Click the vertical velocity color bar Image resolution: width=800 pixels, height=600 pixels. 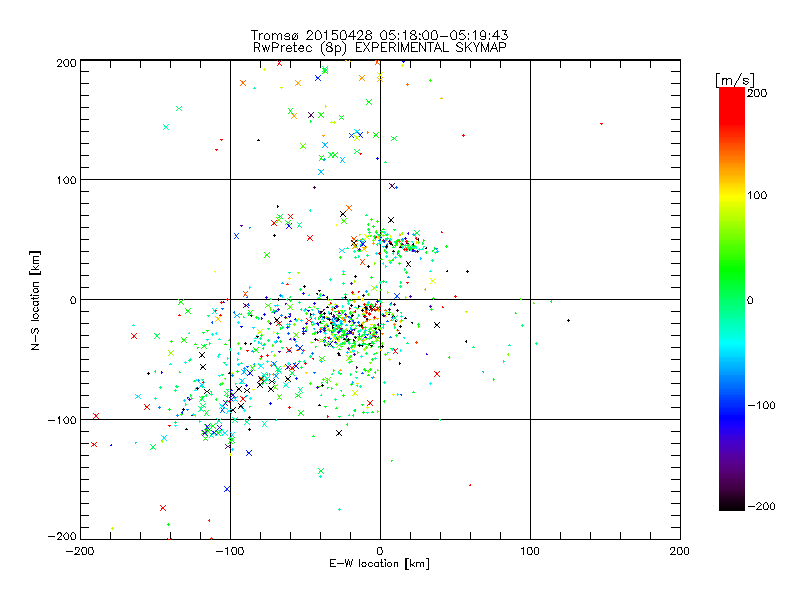pyautogui.click(x=732, y=299)
